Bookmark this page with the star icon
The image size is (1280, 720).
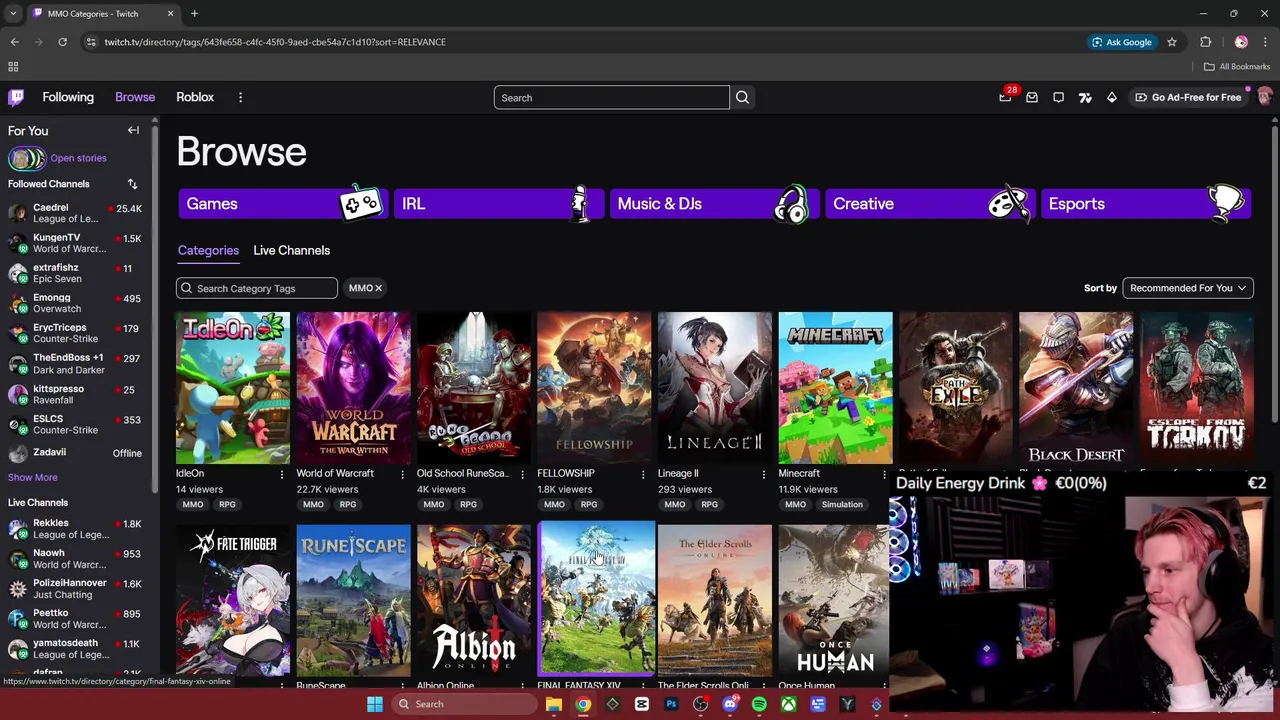[x=1172, y=42]
